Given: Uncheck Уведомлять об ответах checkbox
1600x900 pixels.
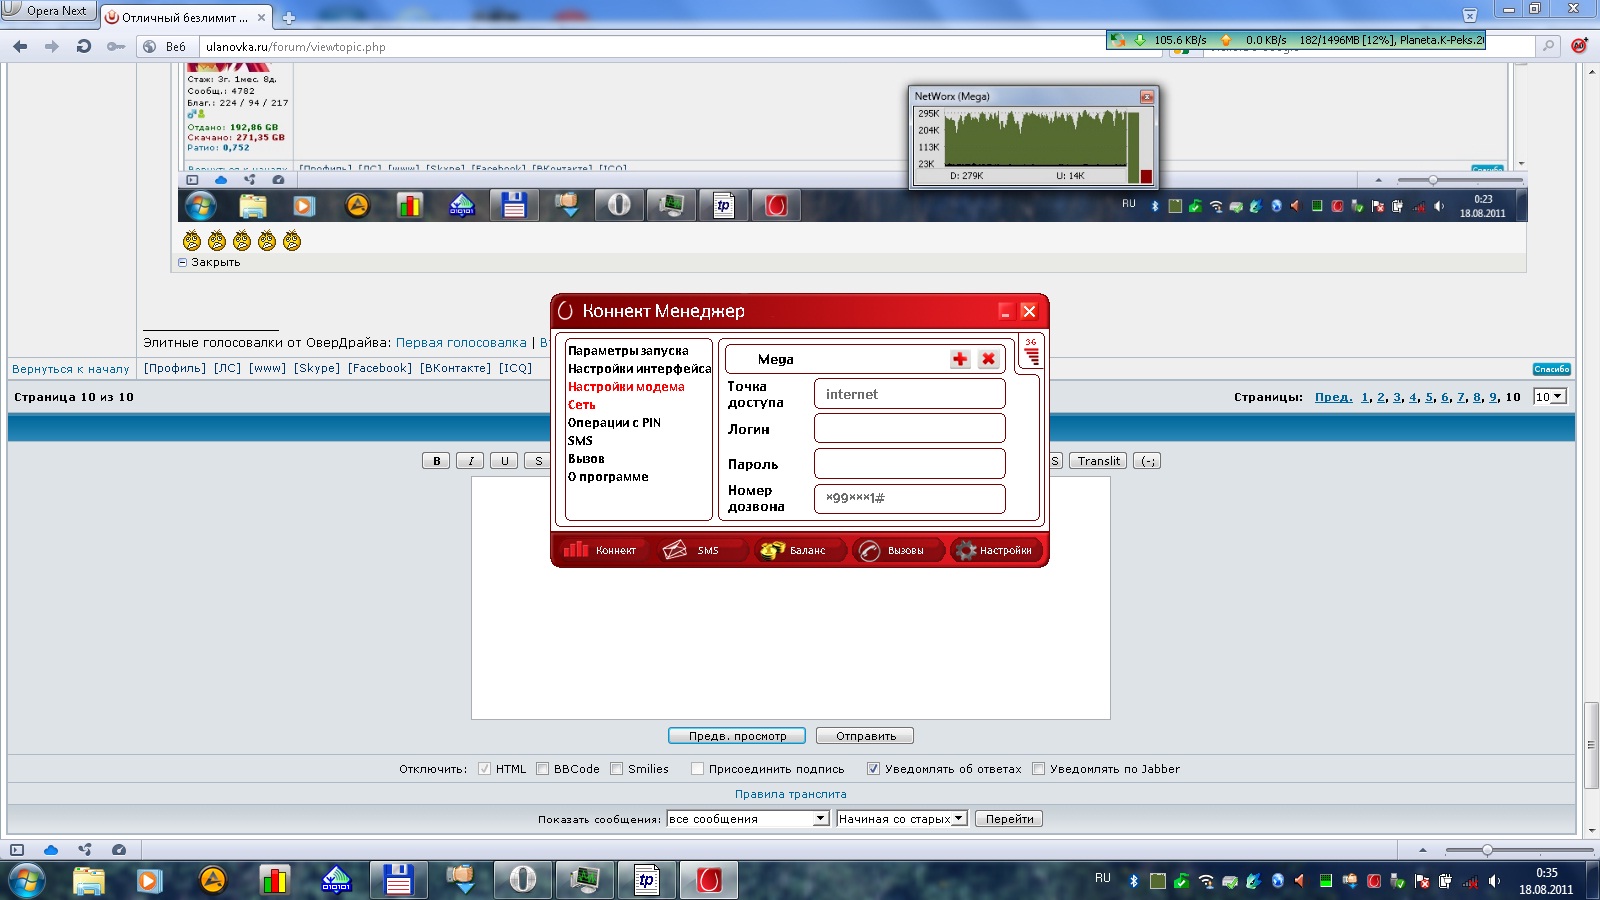Looking at the screenshot, I should tap(873, 769).
